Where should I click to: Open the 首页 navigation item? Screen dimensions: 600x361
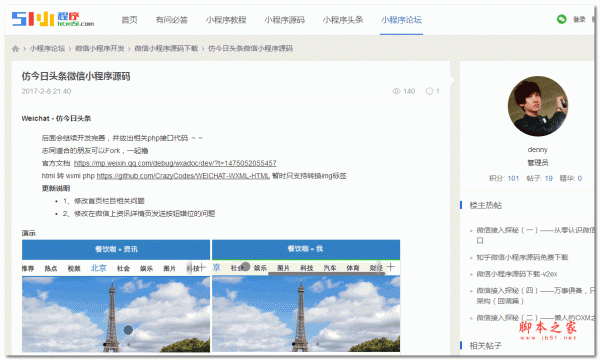click(129, 20)
